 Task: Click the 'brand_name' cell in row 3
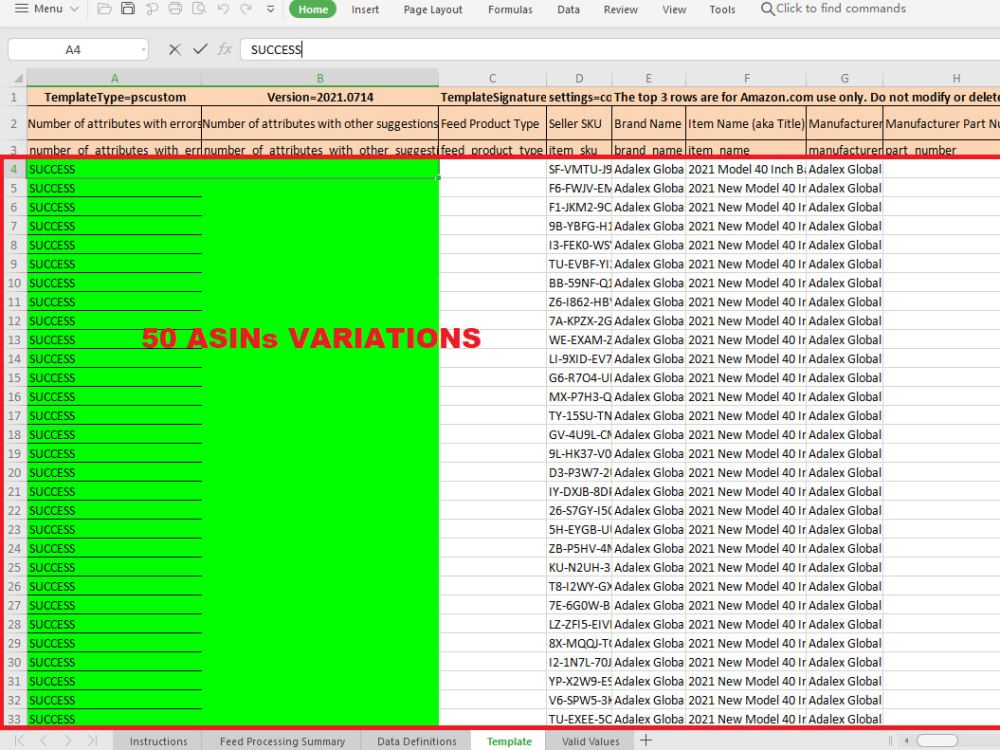point(649,151)
